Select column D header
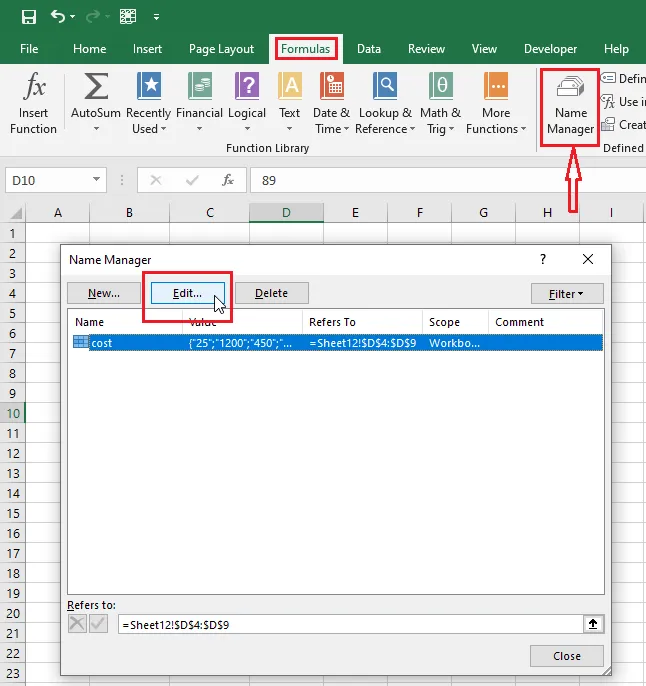The width and height of the screenshot is (646, 686). 286,213
